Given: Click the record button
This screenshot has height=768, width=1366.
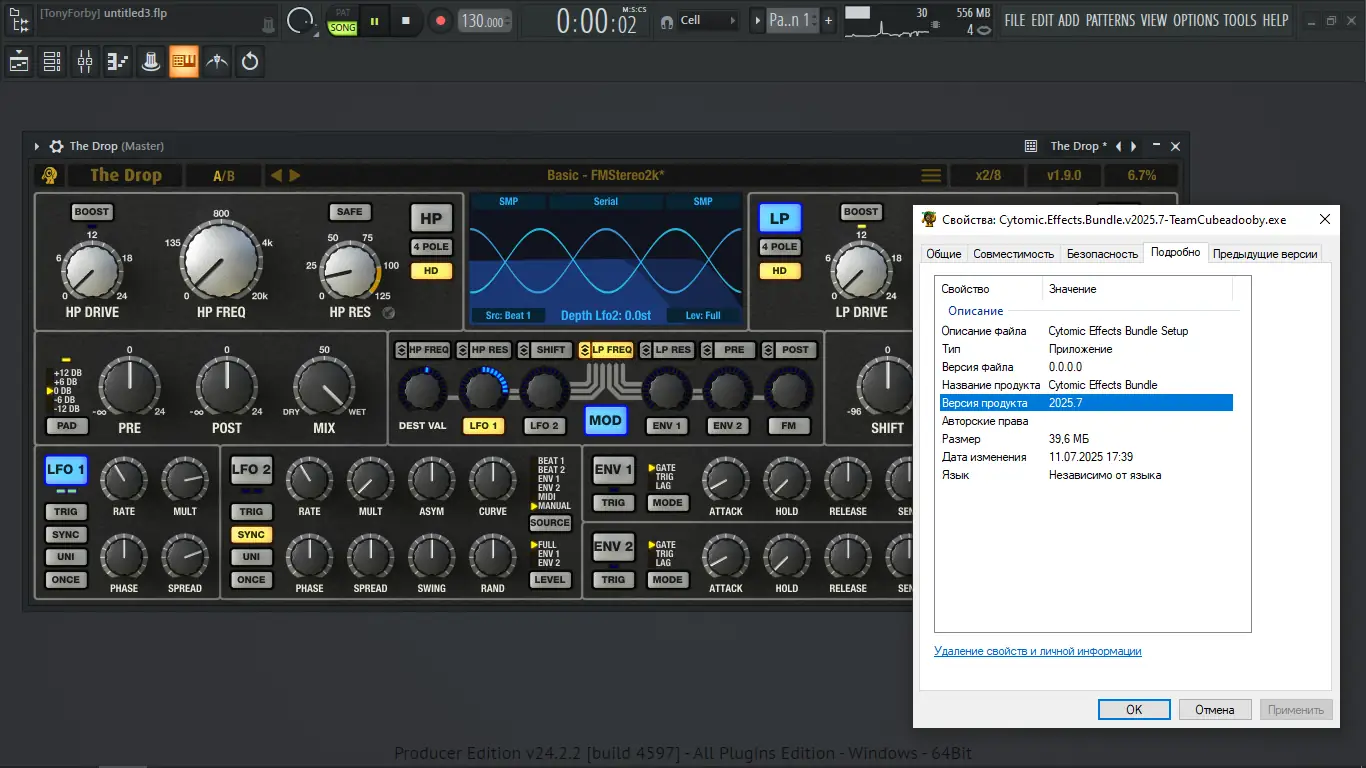Looking at the screenshot, I should [x=439, y=20].
